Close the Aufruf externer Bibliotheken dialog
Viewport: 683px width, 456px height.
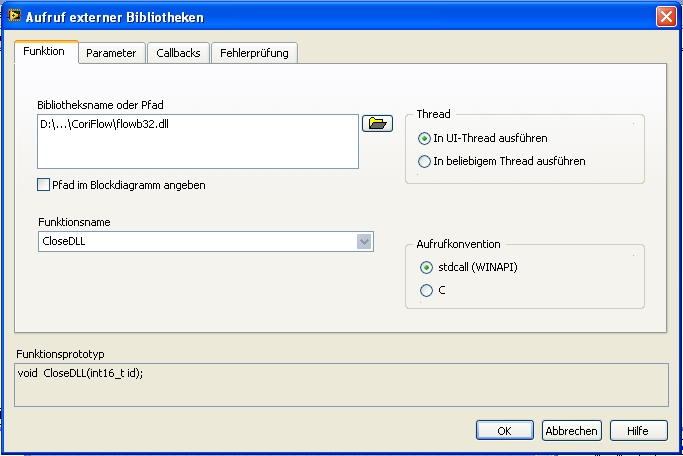(x=665, y=17)
